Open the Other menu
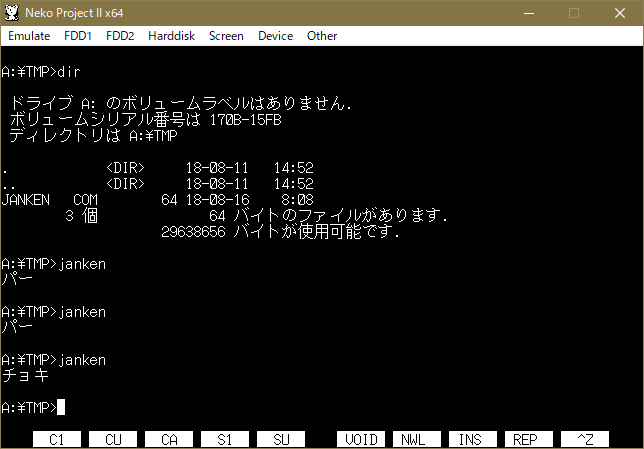The image size is (644, 449). [322, 36]
